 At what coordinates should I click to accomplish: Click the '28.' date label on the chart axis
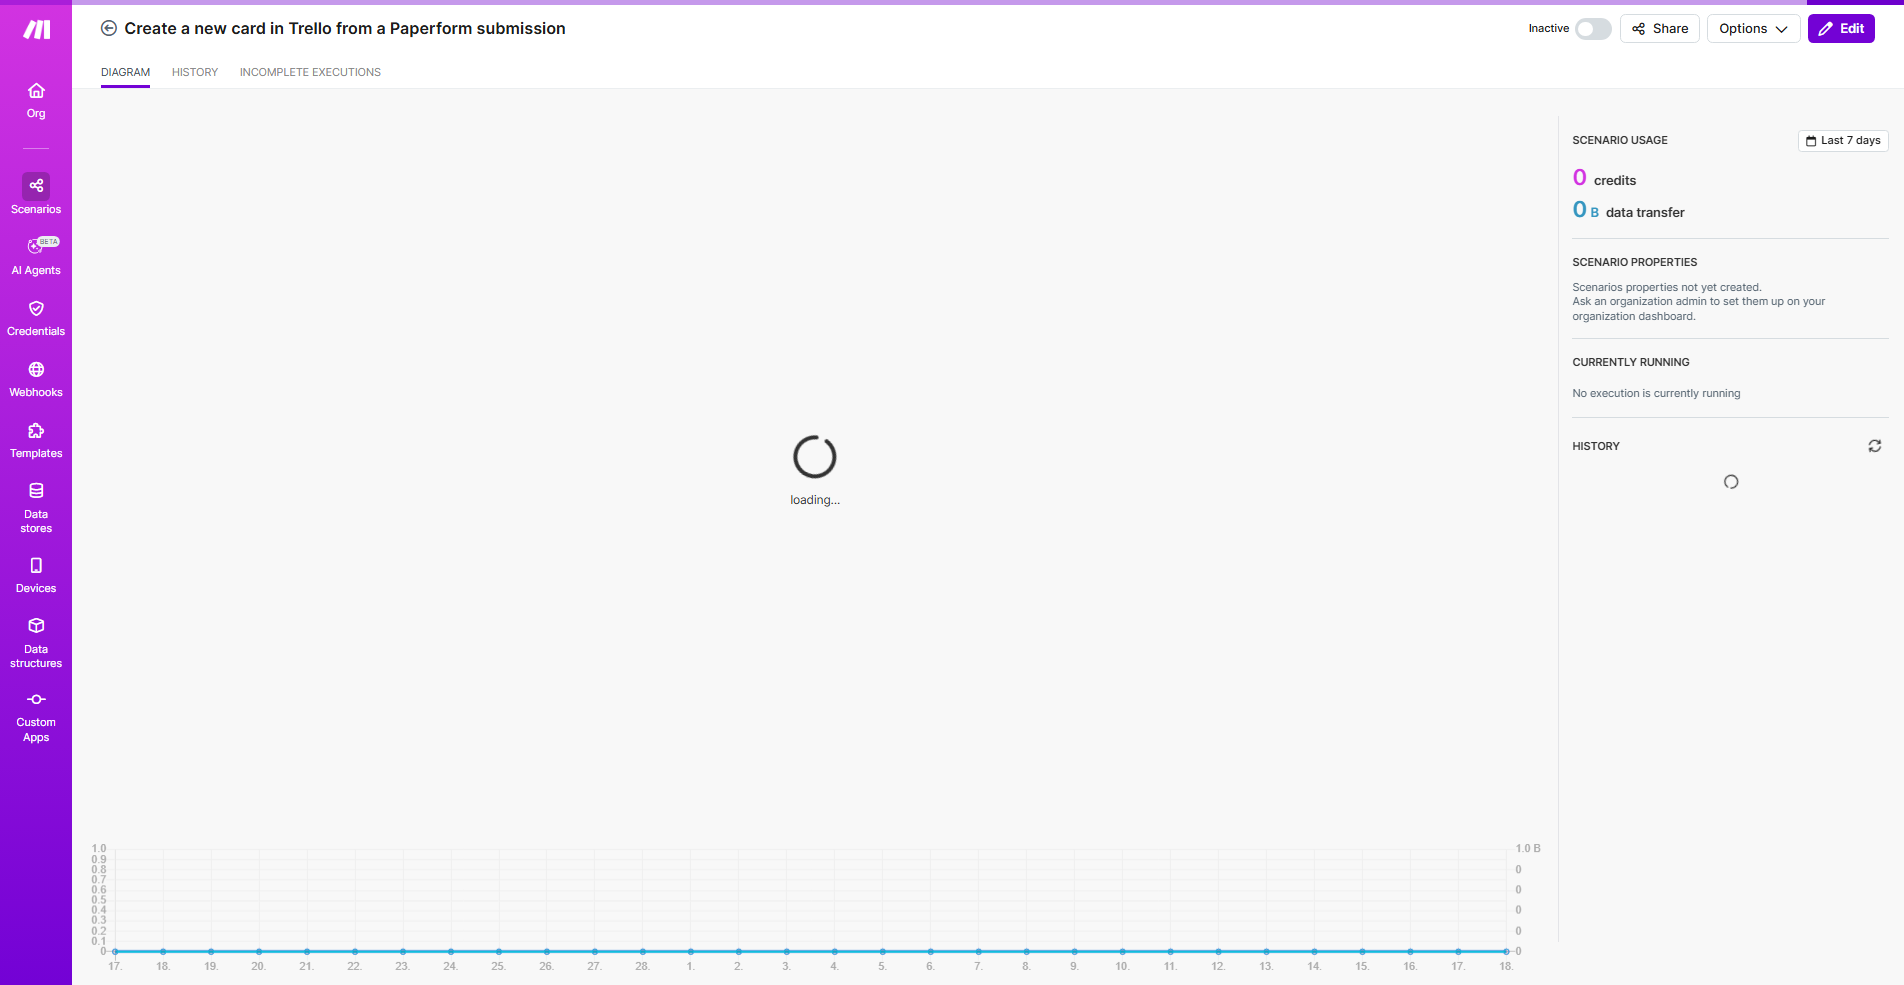(x=642, y=966)
